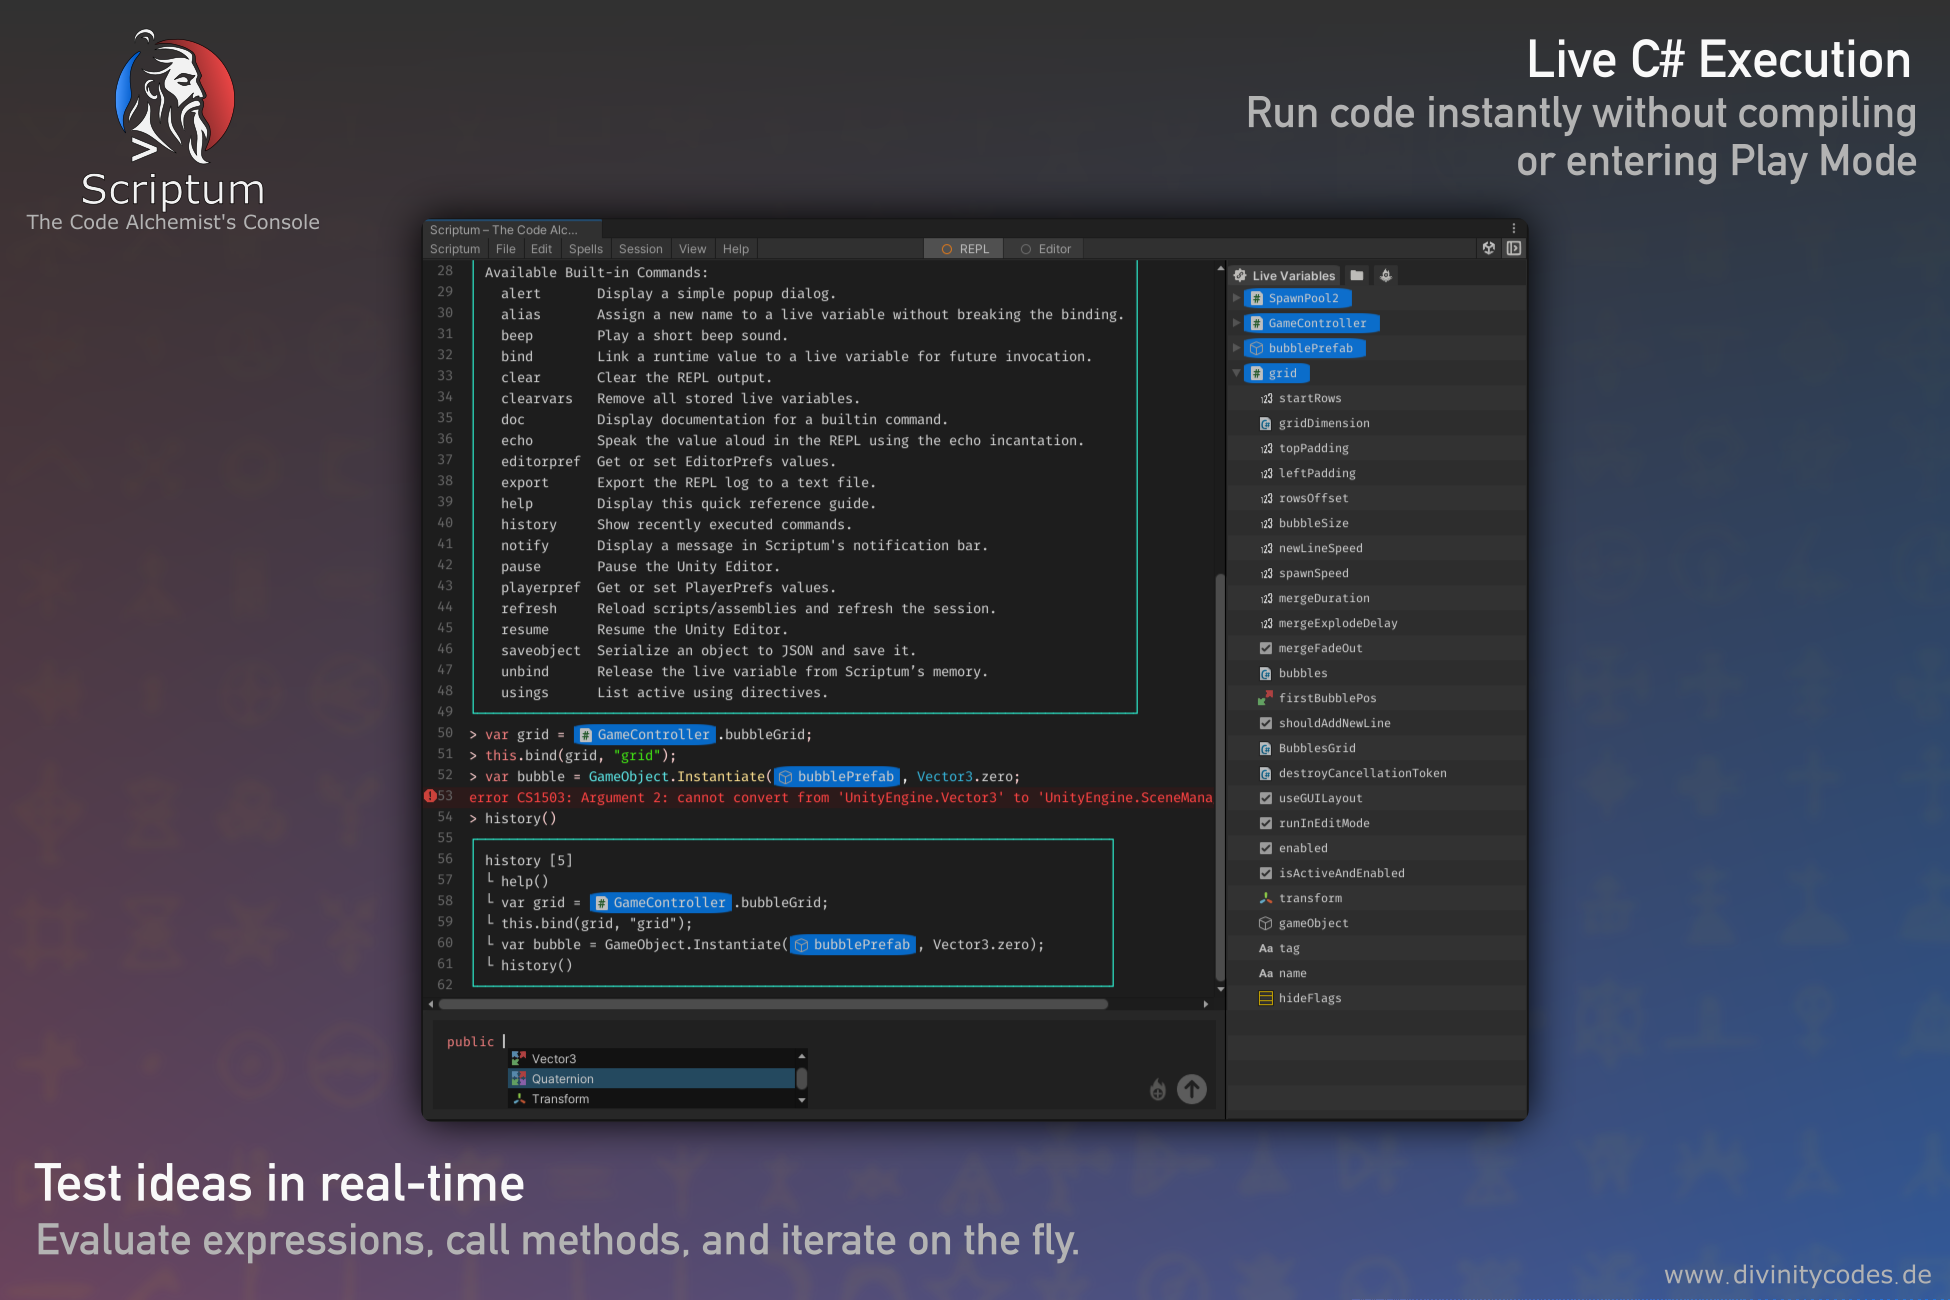
Task: Choose Transform from autocomplete list
Action: 652,1098
